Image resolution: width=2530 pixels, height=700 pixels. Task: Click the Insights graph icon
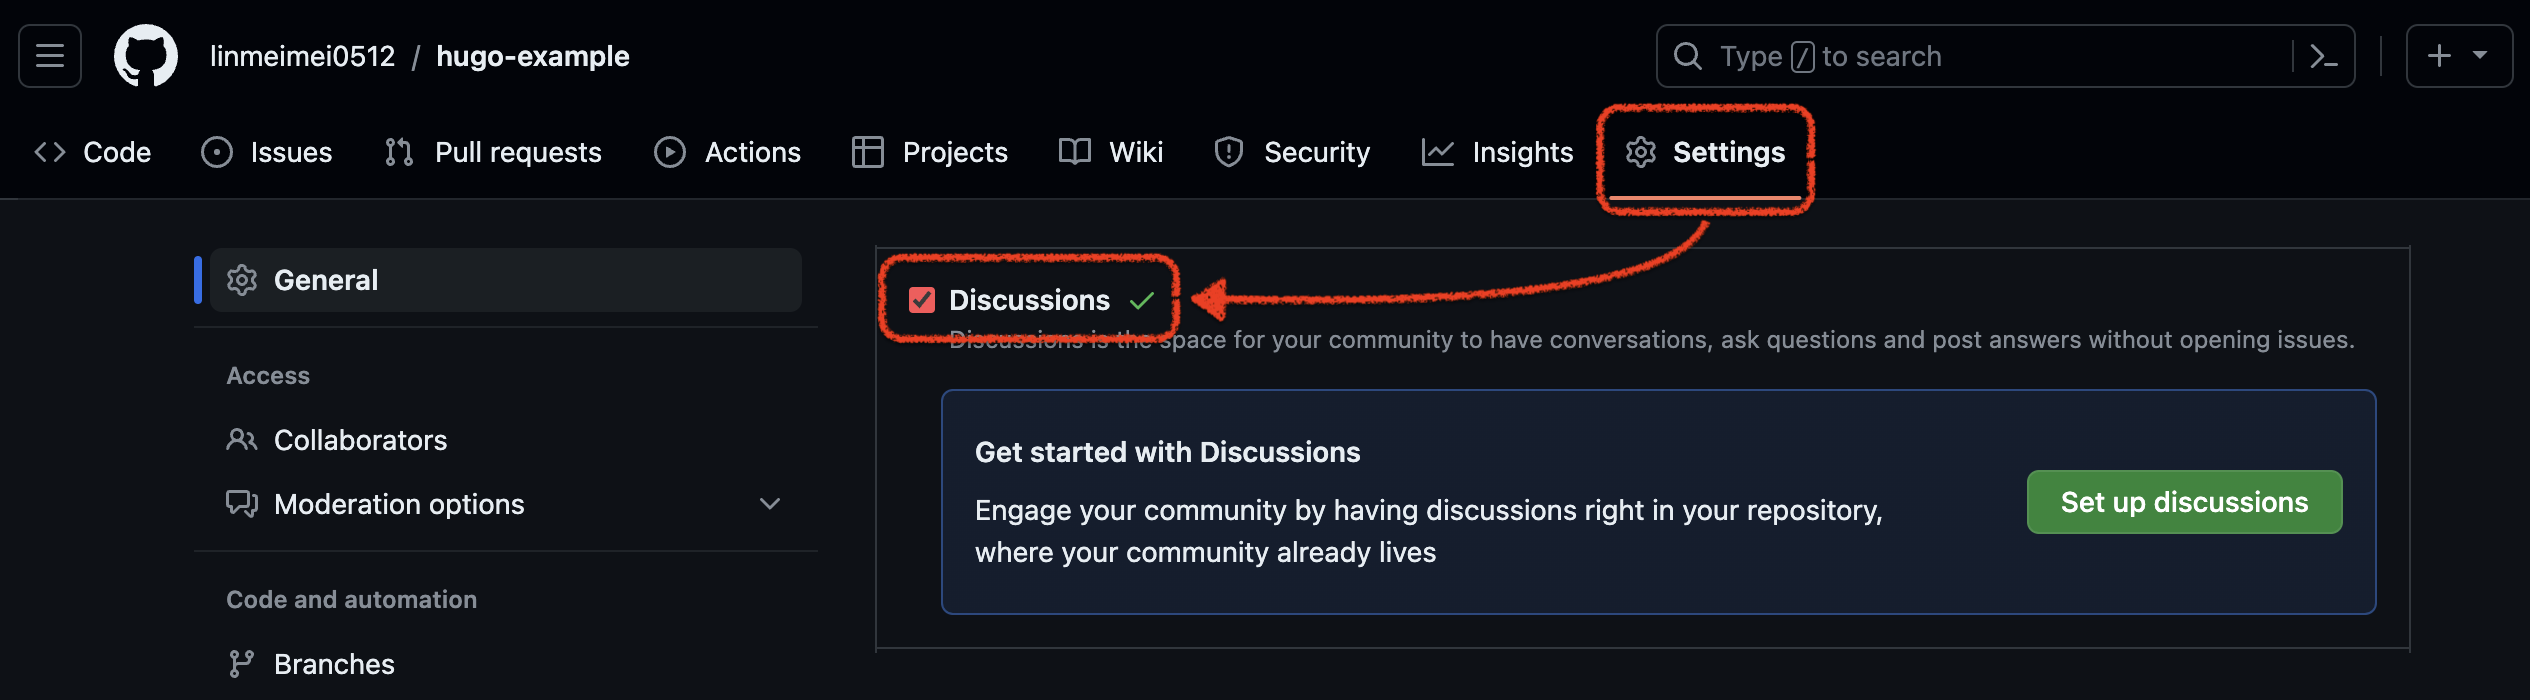(1437, 152)
